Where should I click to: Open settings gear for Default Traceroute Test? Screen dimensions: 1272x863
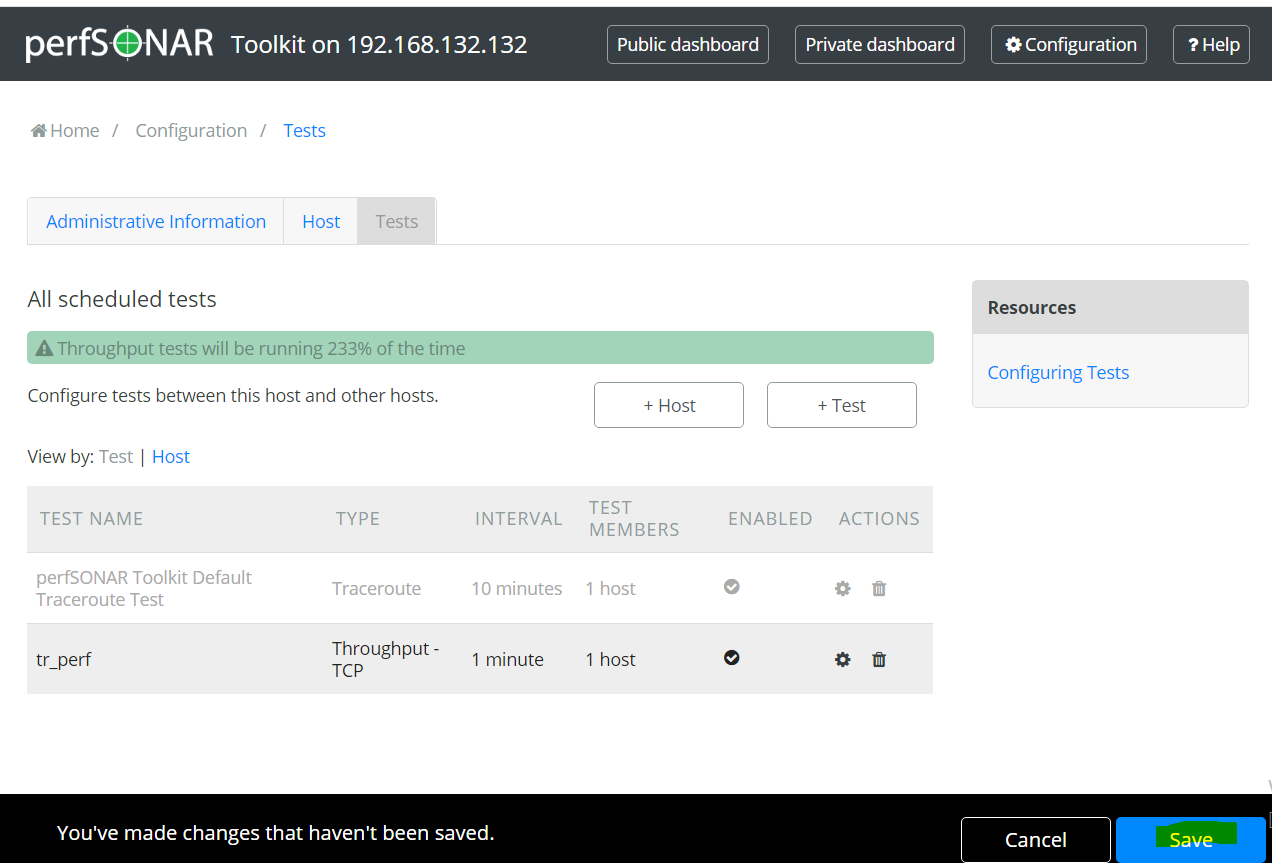pos(843,588)
